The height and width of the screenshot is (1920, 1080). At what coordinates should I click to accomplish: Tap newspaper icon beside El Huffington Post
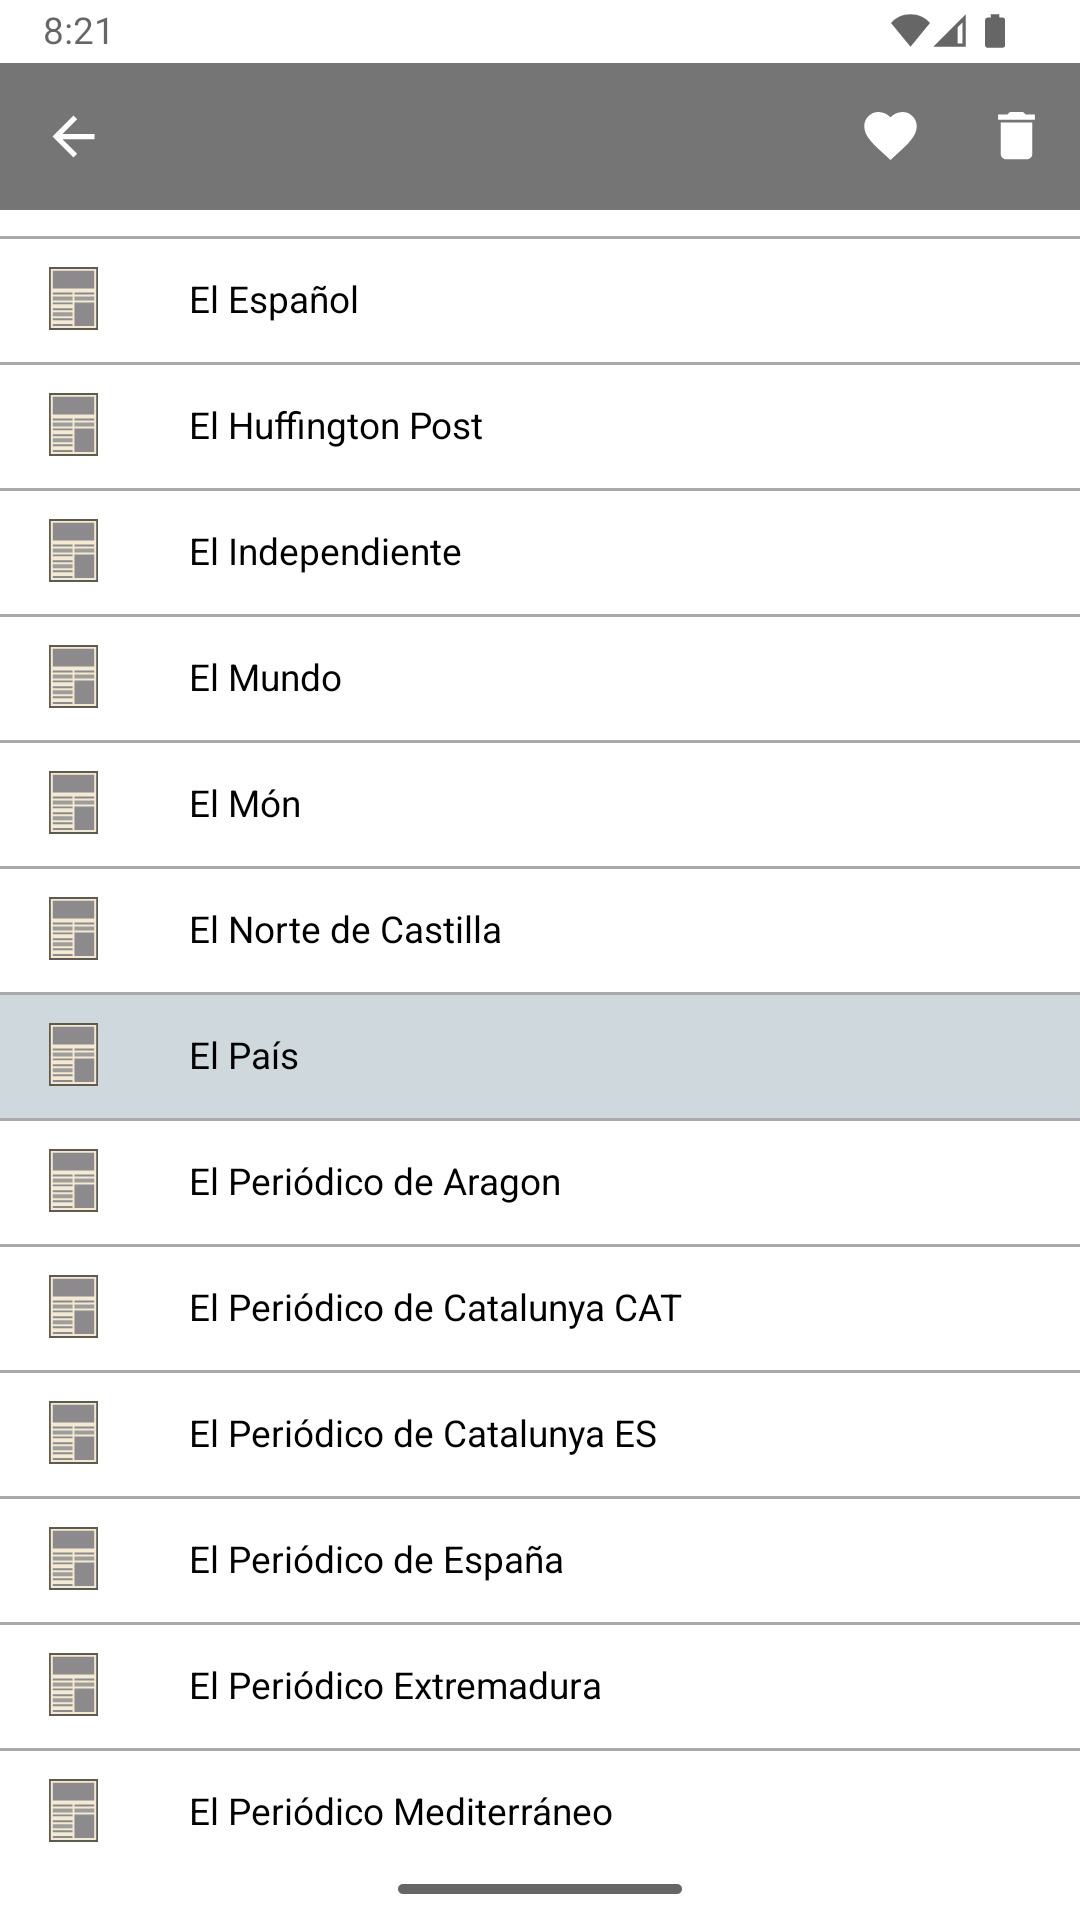pyautogui.click(x=73, y=425)
